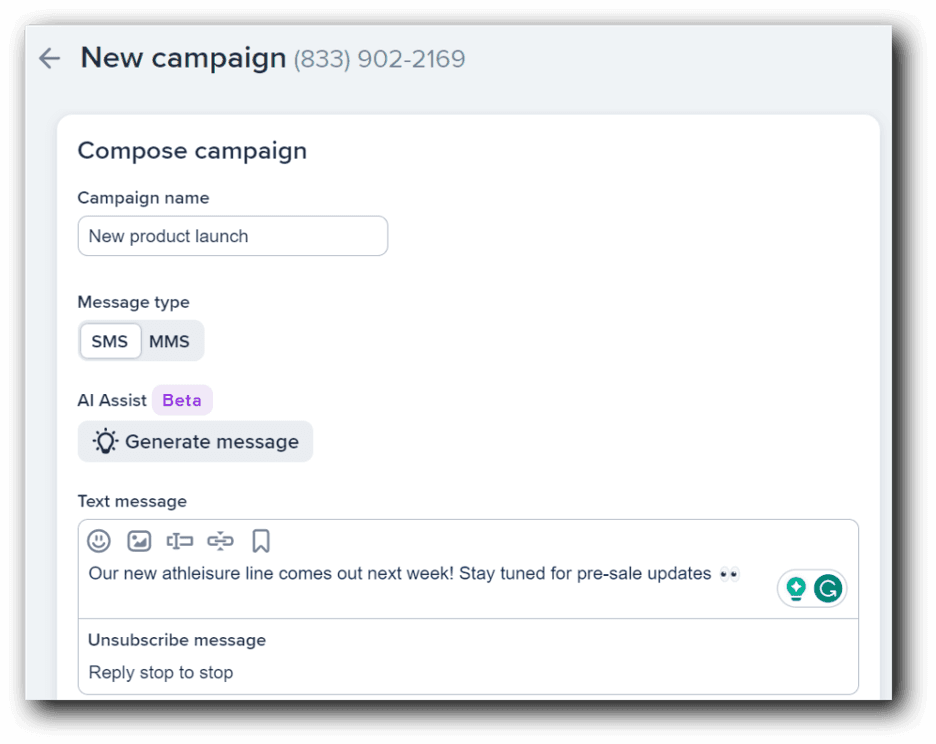
Task: Select the New campaign page title
Action: point(182,58)
